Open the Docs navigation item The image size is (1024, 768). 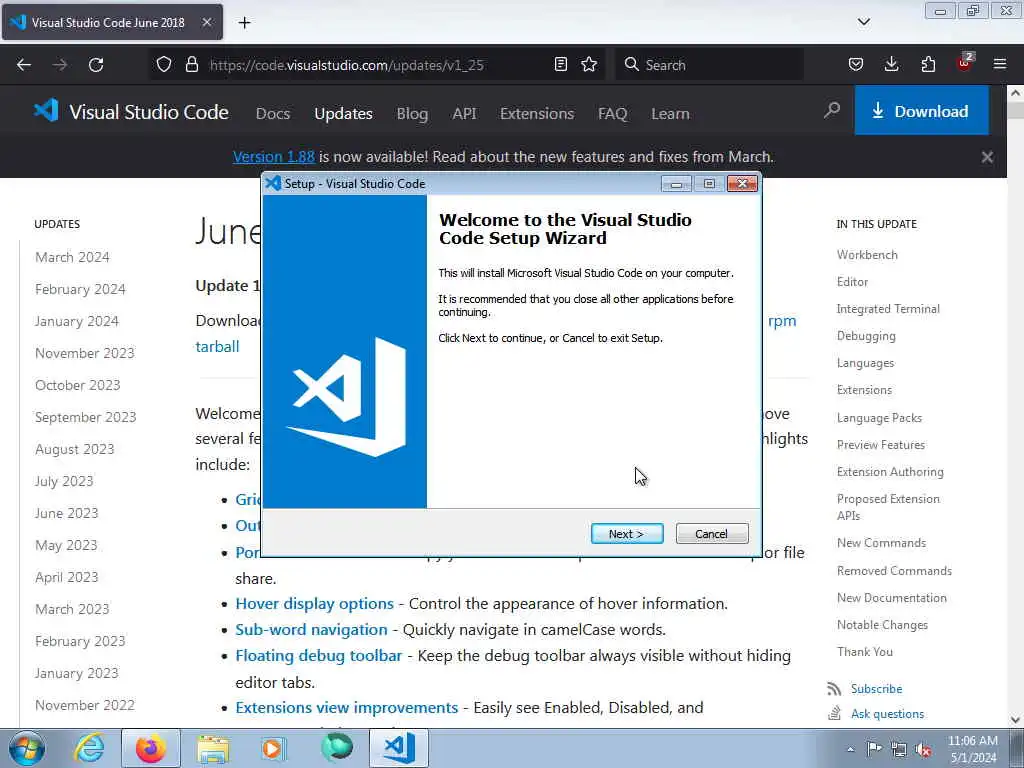click(x=272, y=114)
